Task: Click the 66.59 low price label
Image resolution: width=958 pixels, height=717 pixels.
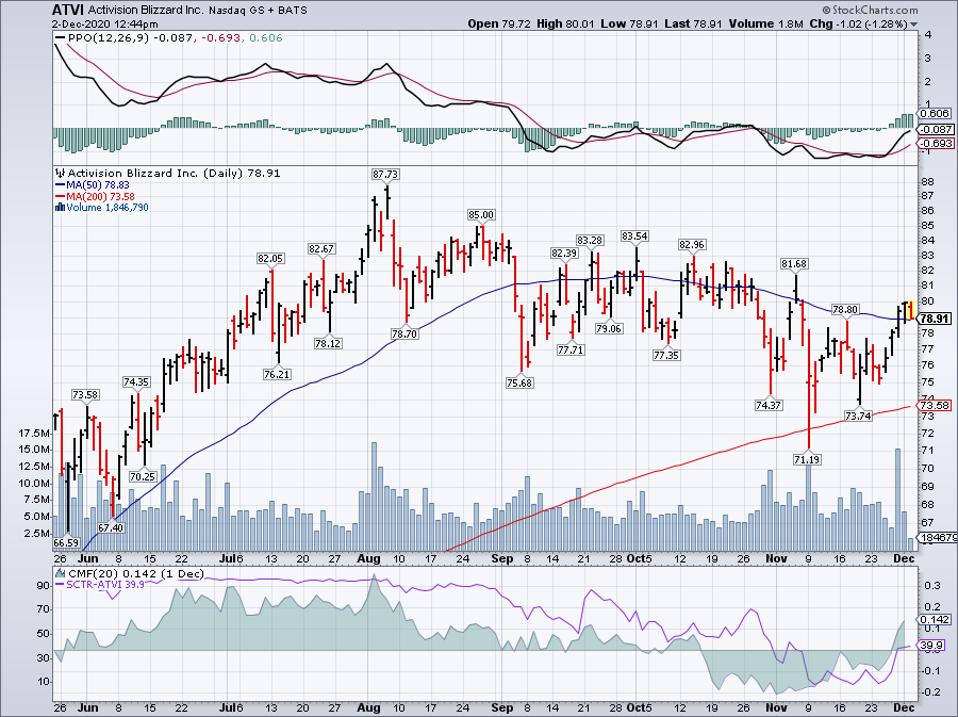Action: [66, 542]
